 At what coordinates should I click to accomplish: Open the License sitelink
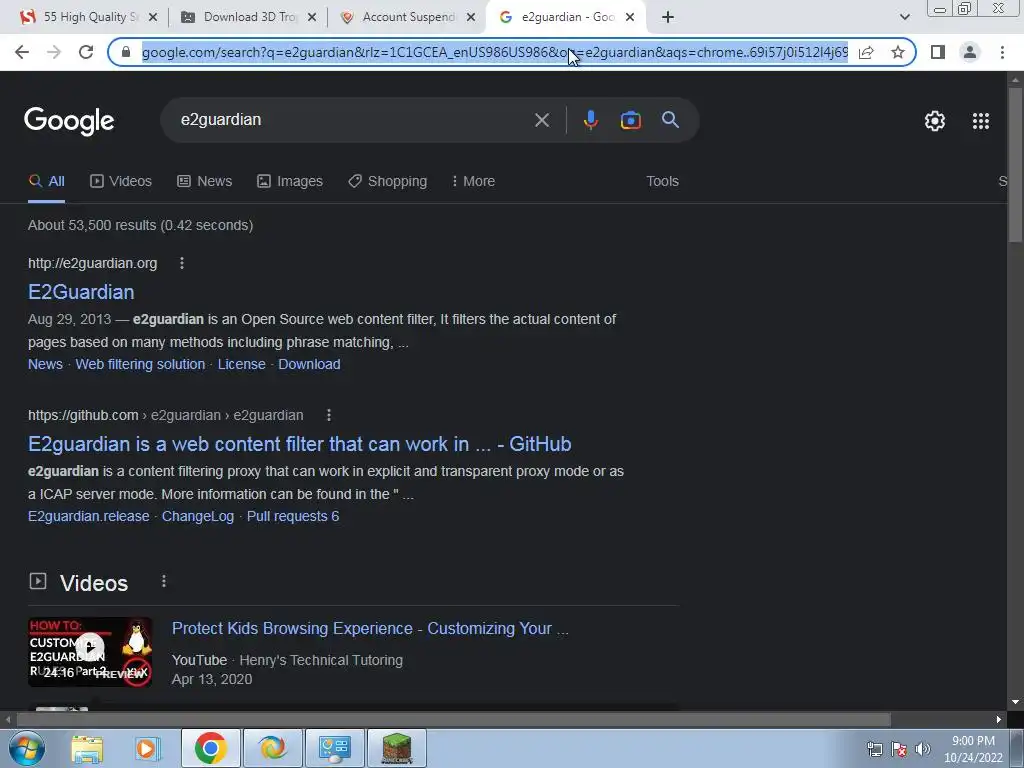pyautogui.click(x=242, y=364)
